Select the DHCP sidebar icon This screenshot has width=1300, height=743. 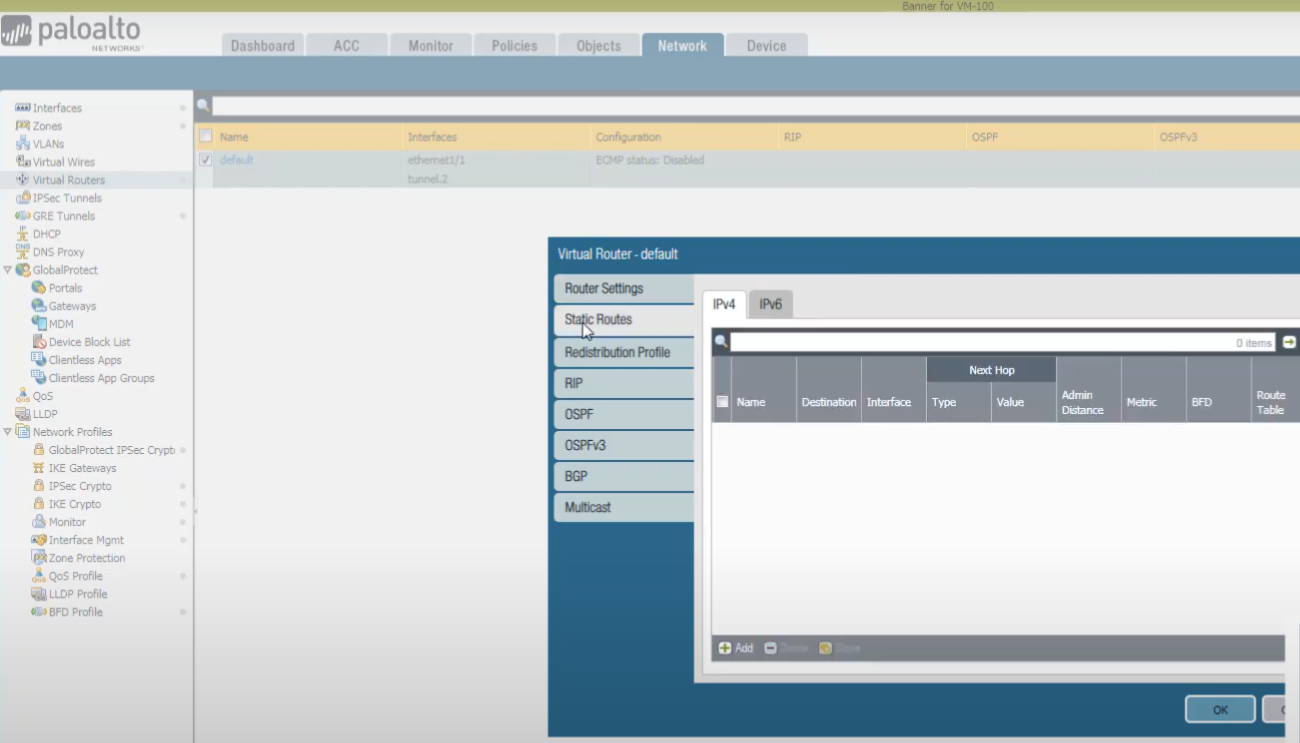click(23, 234)
